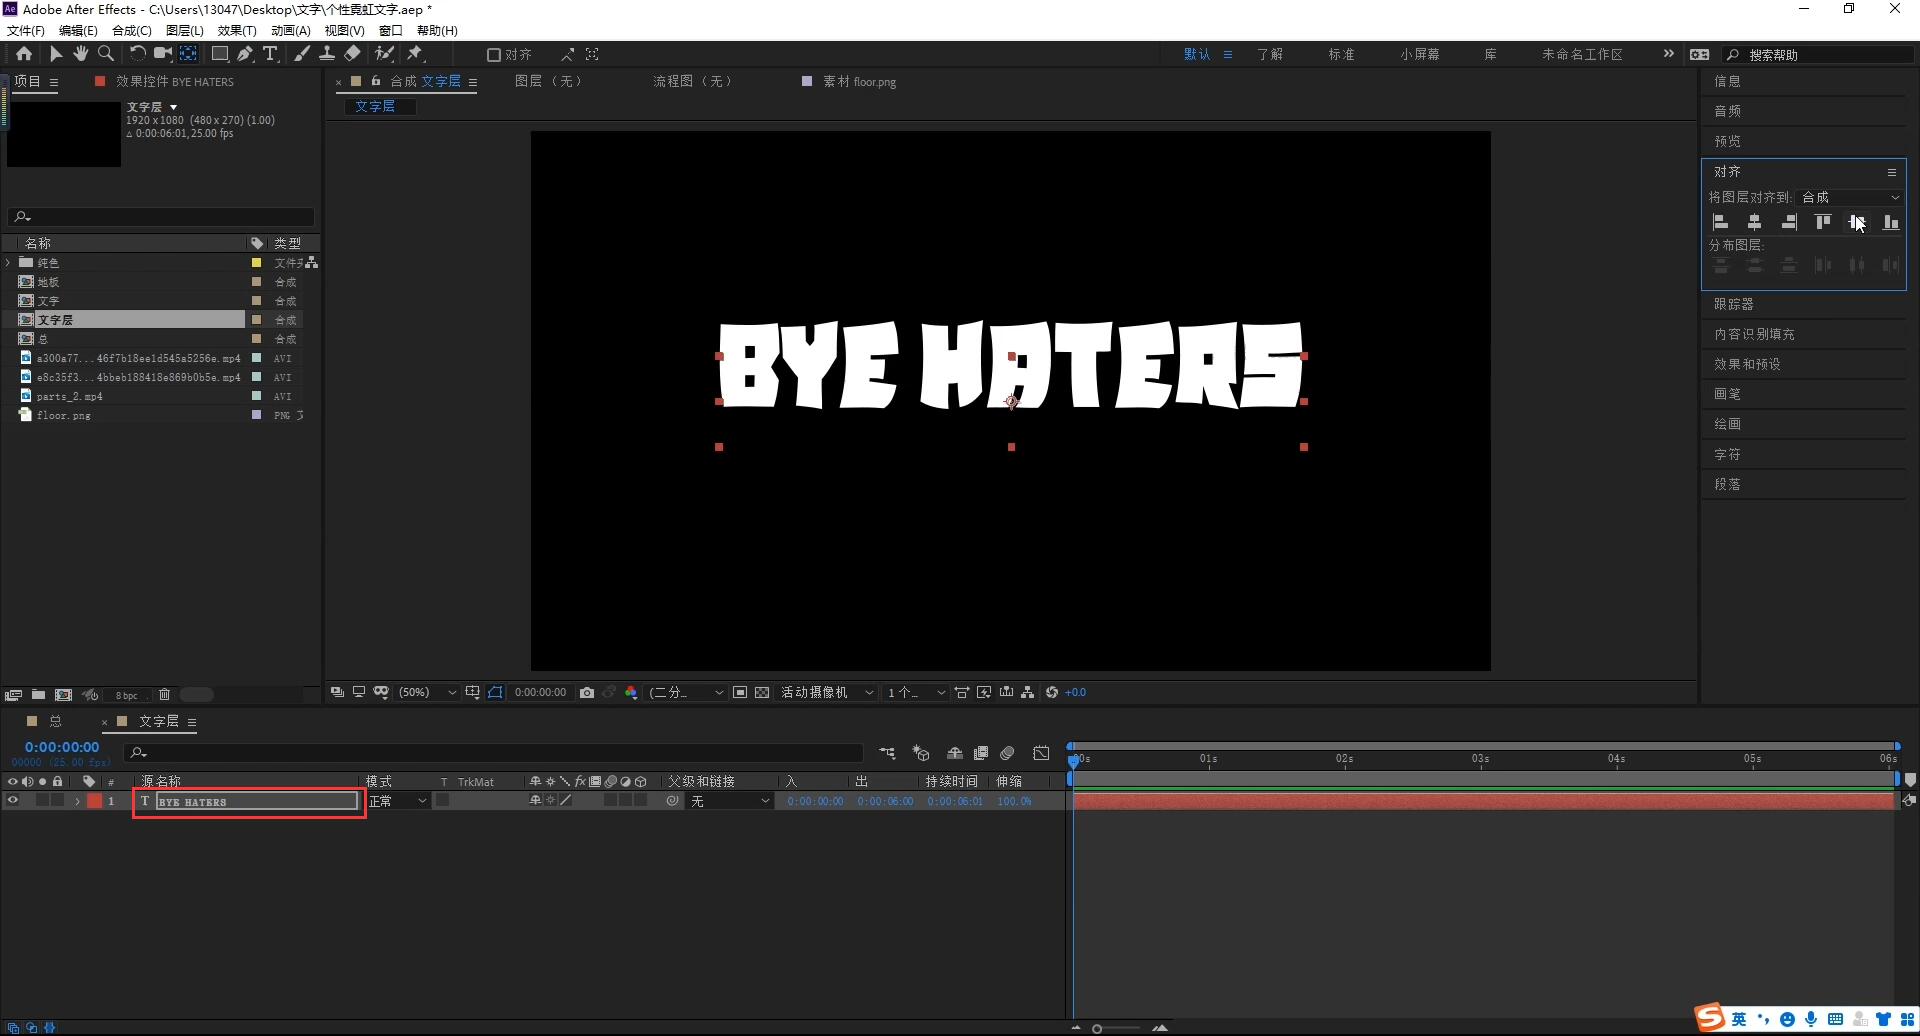
Task: Open the 将图层对齐到 合成 dropdown
Action: coord(1850,197)
